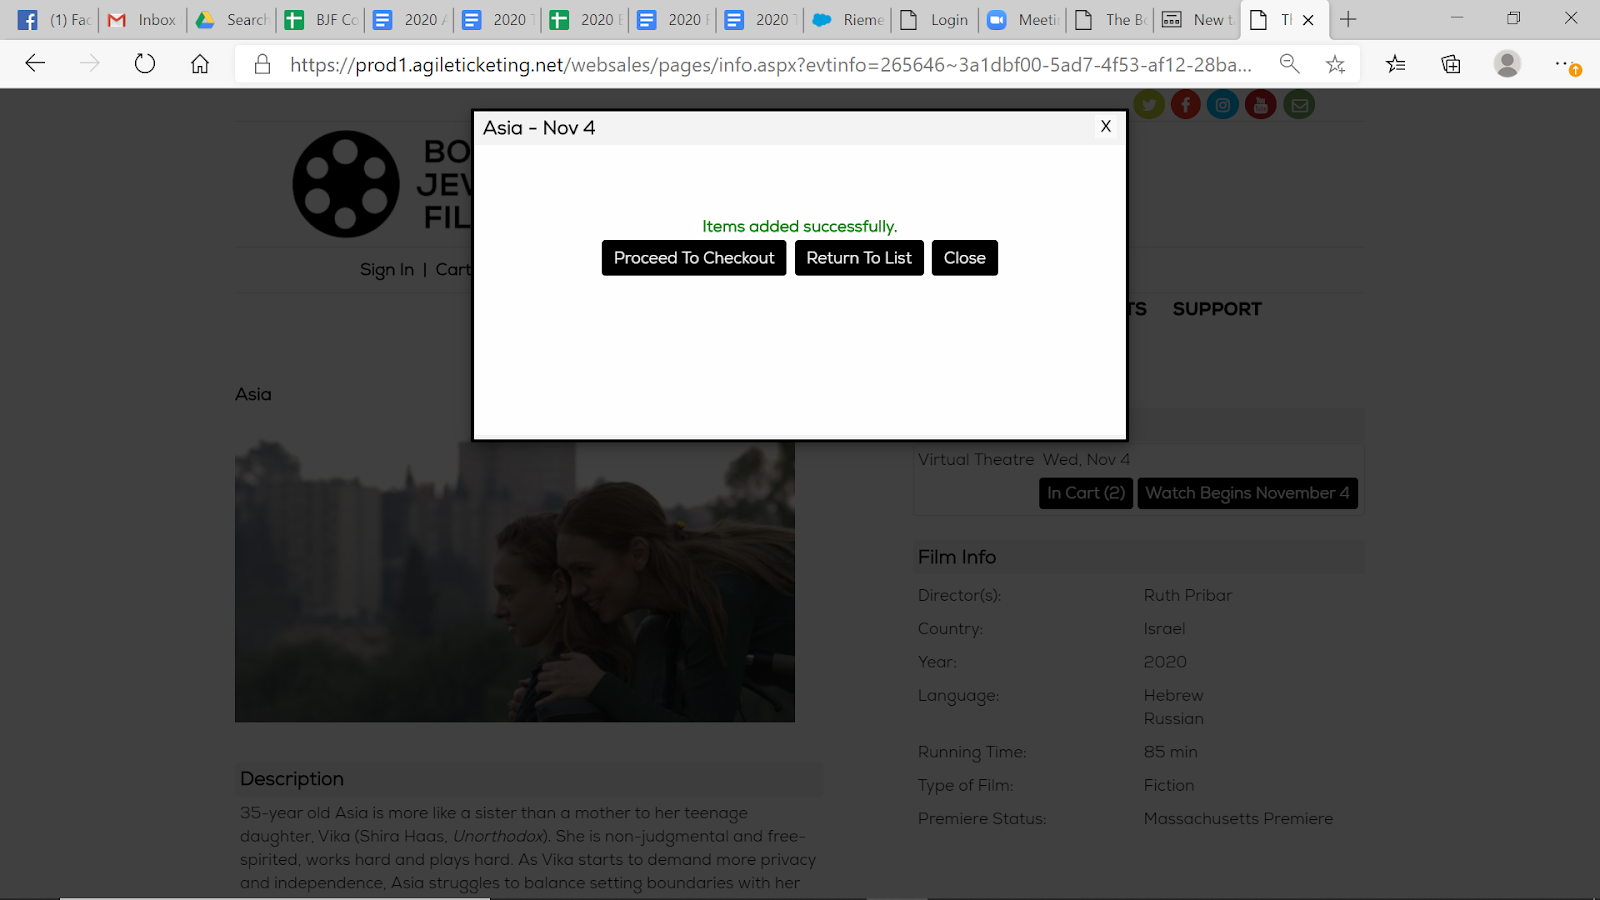Click Return To List
Viewport: 1600px width, 900px height.
[x=859, y=258]
